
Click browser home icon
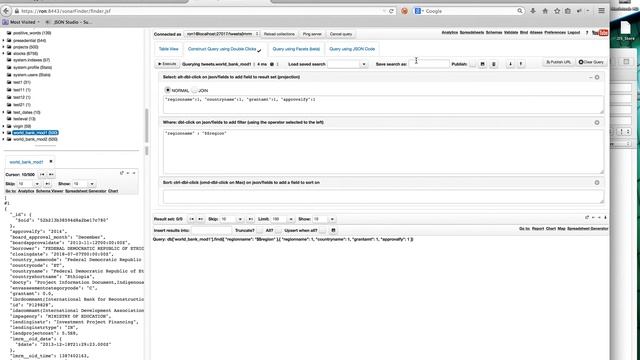click(x=545, y=11)
